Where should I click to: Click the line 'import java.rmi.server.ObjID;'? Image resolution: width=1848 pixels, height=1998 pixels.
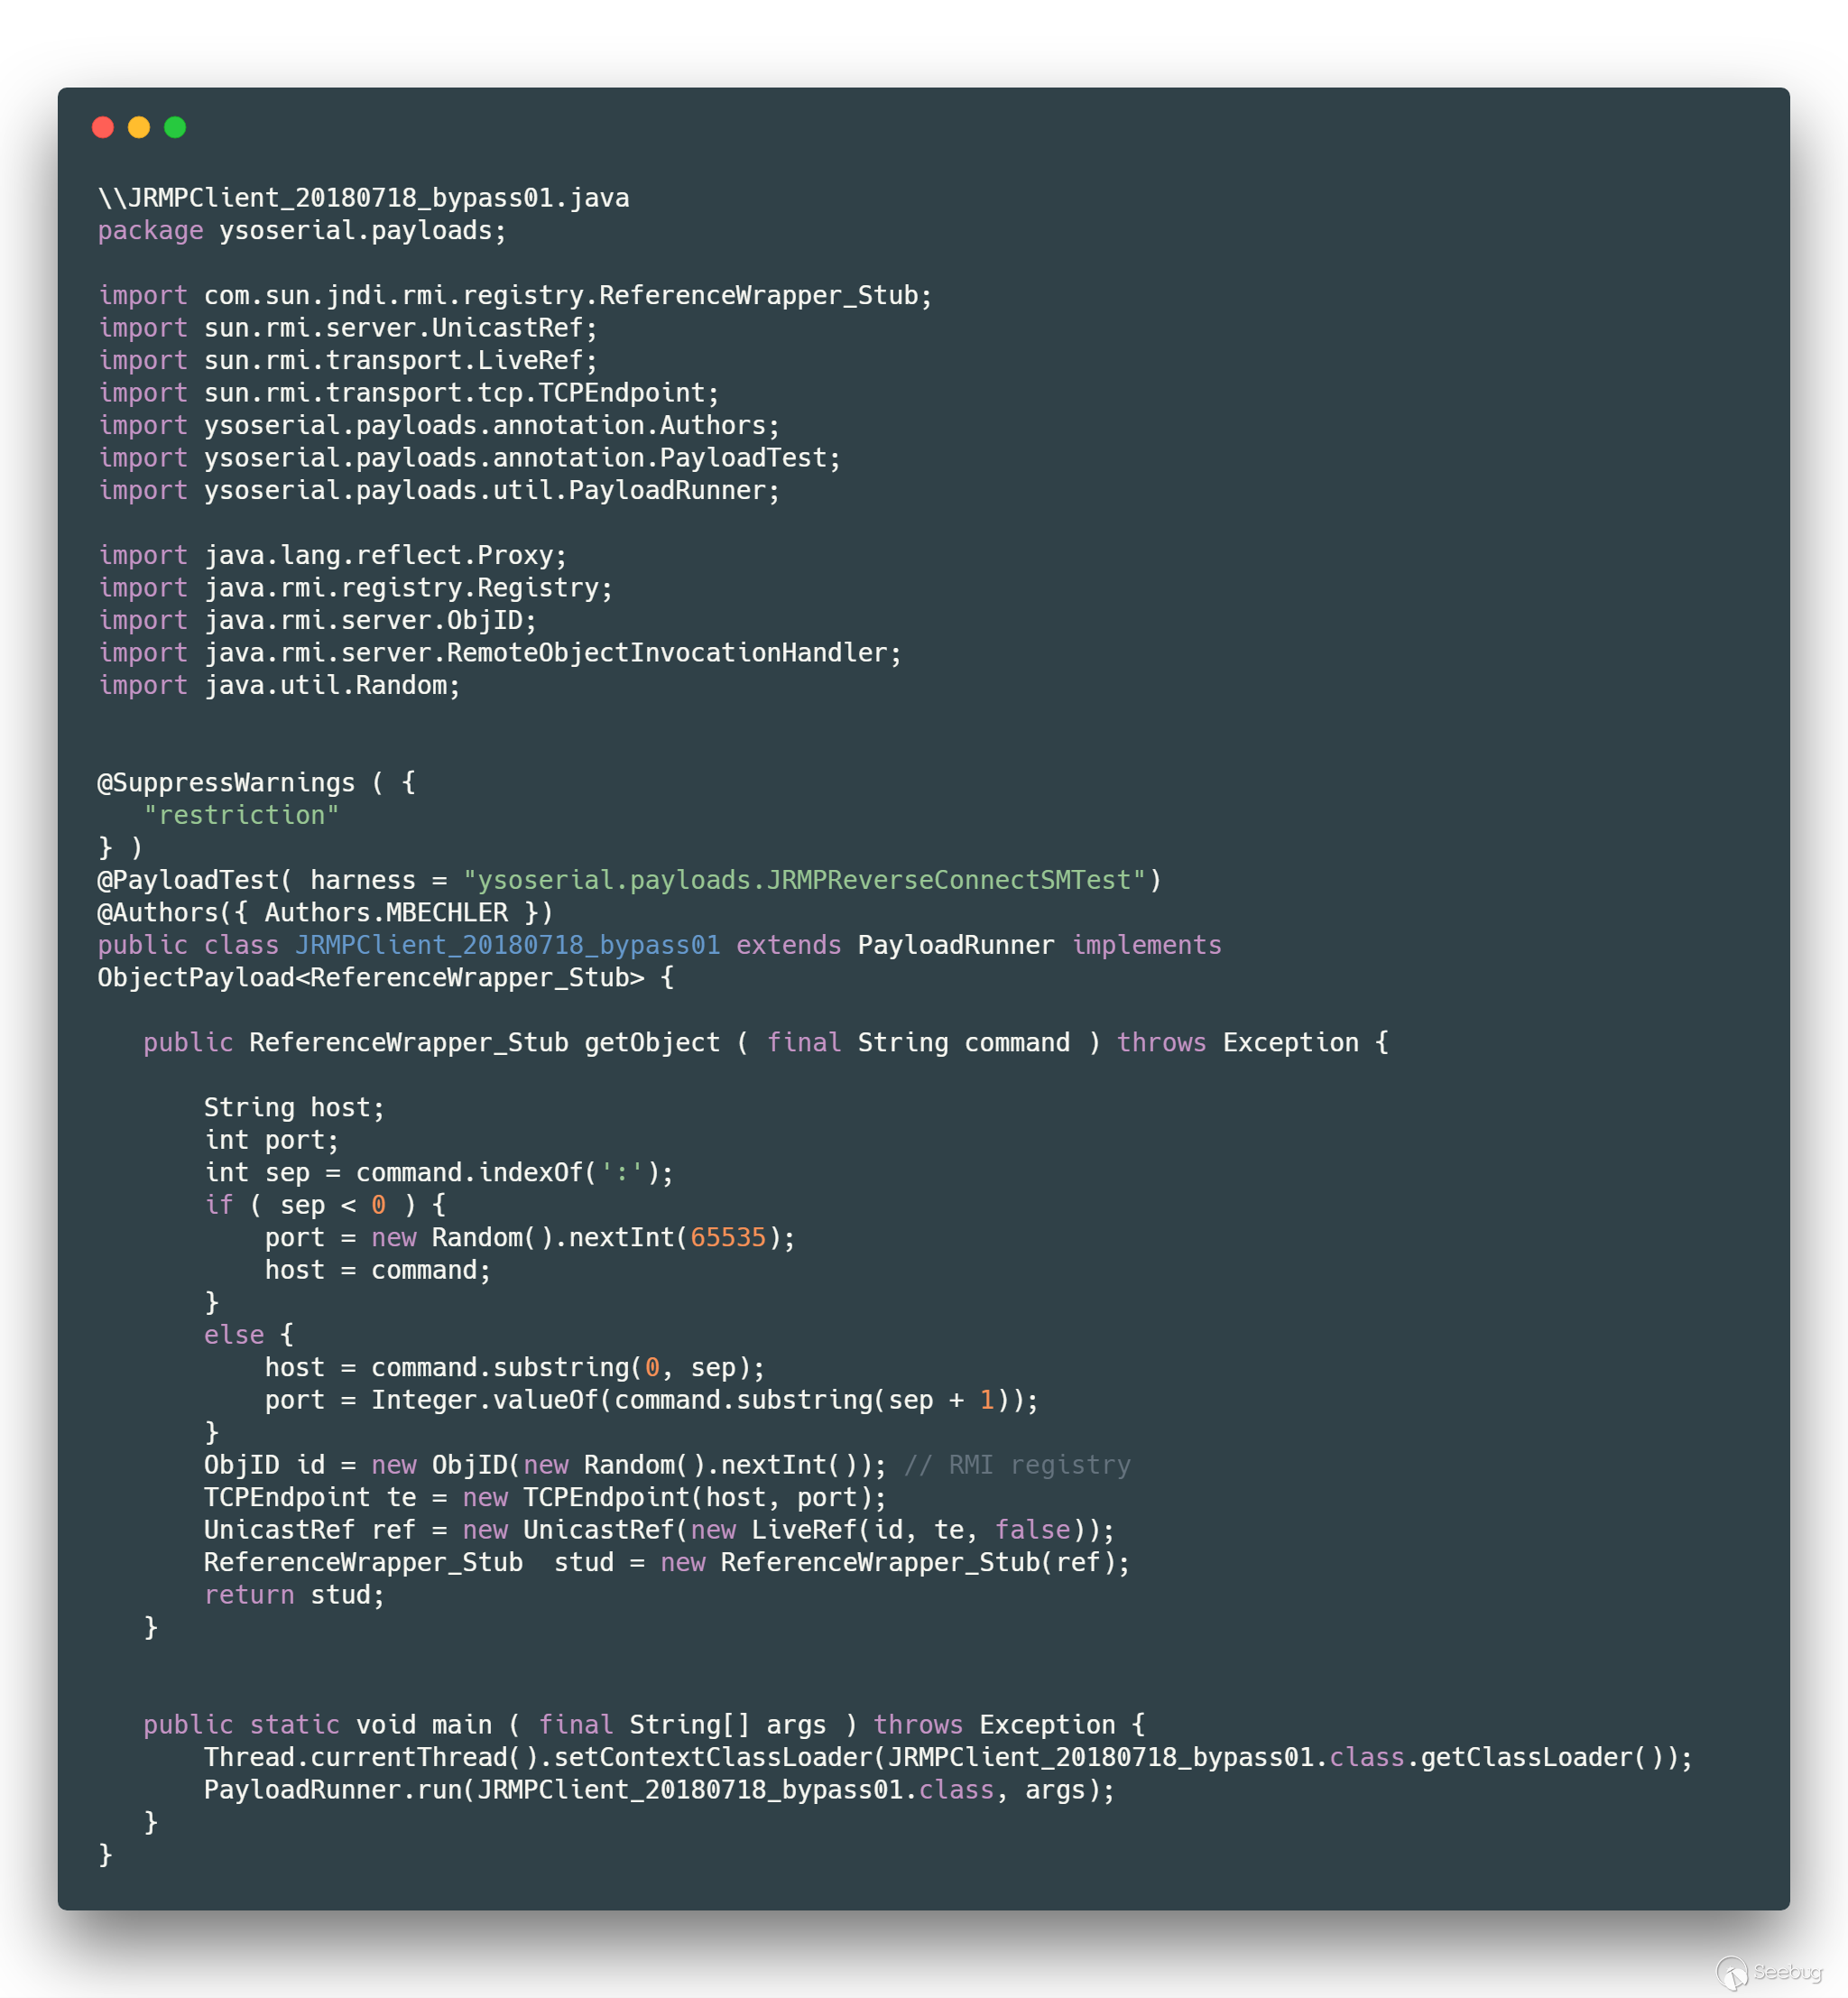click(318, 621)
